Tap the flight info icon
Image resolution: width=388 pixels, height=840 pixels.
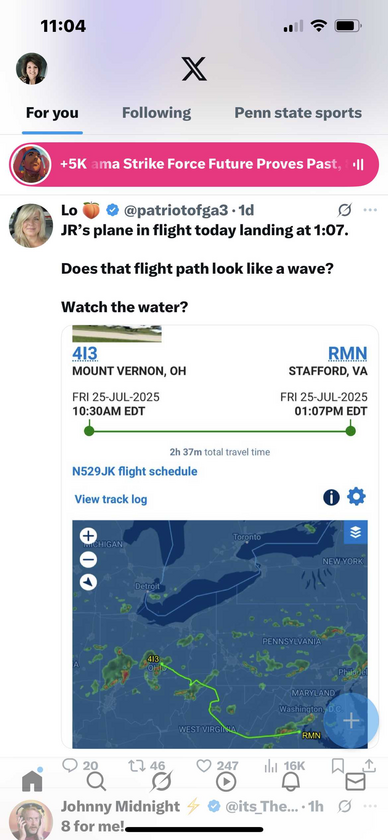[331, 498]
